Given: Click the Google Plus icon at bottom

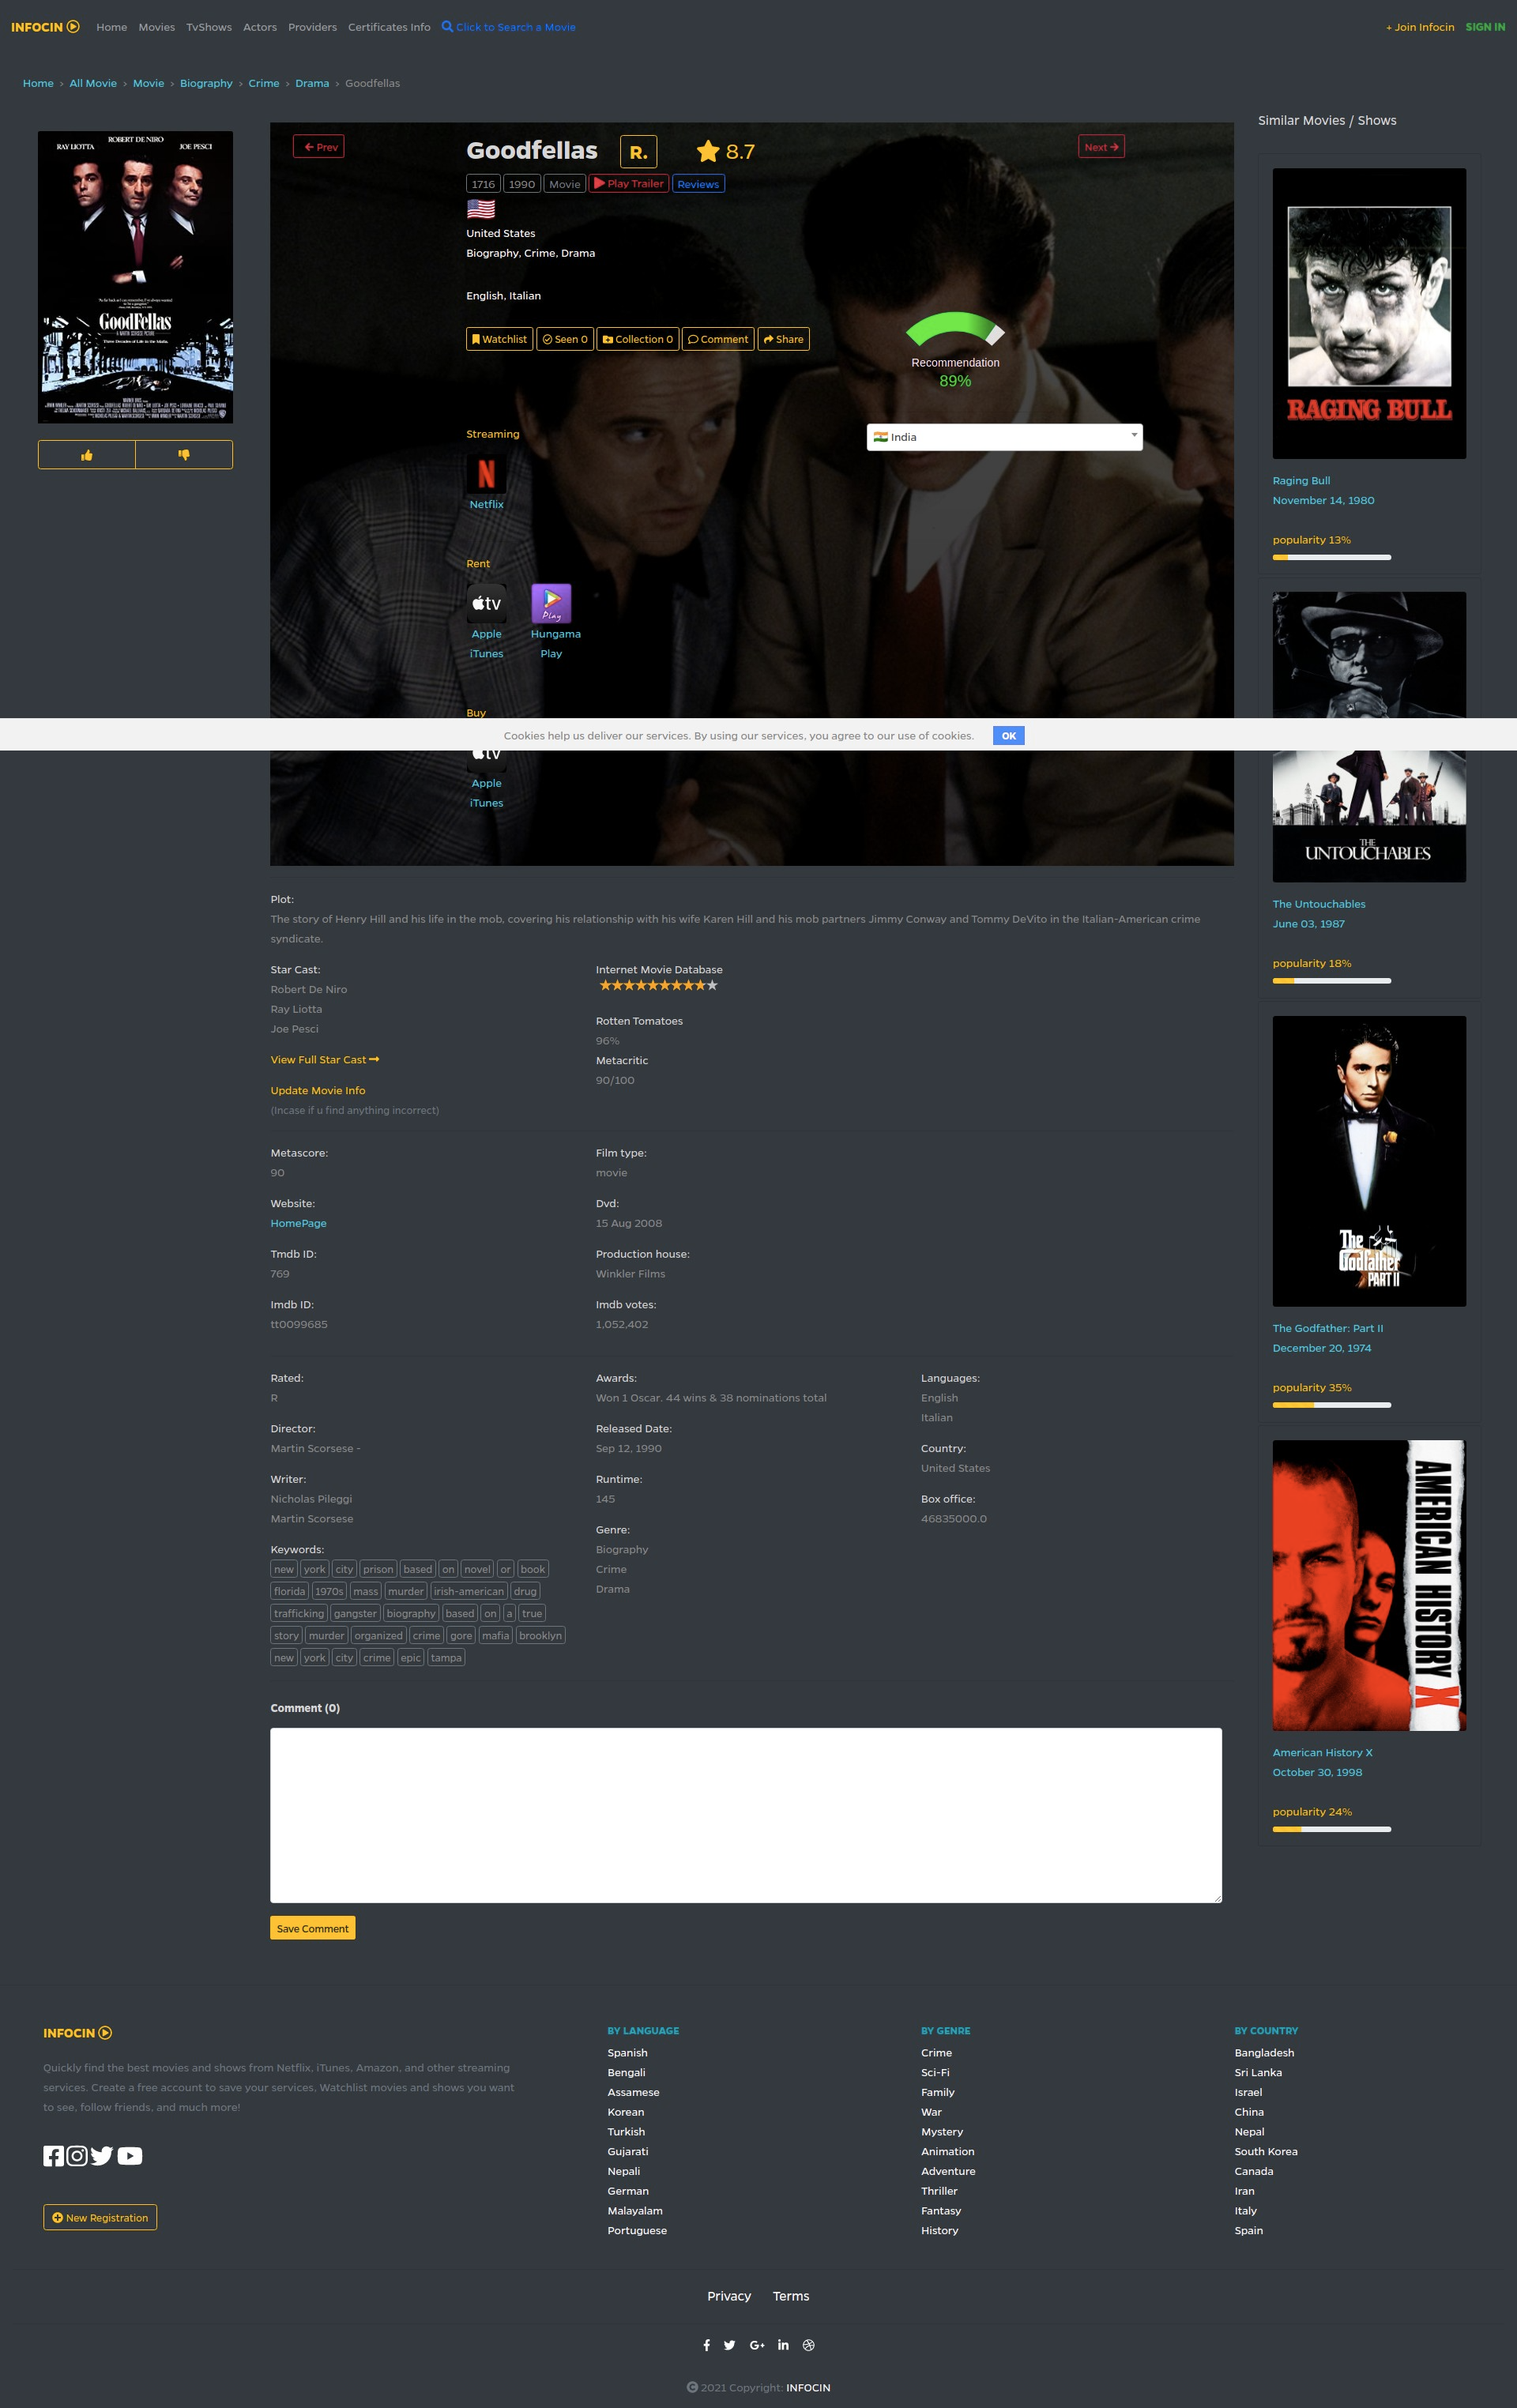Looking at the screenshot, I should click(757, 2345).
